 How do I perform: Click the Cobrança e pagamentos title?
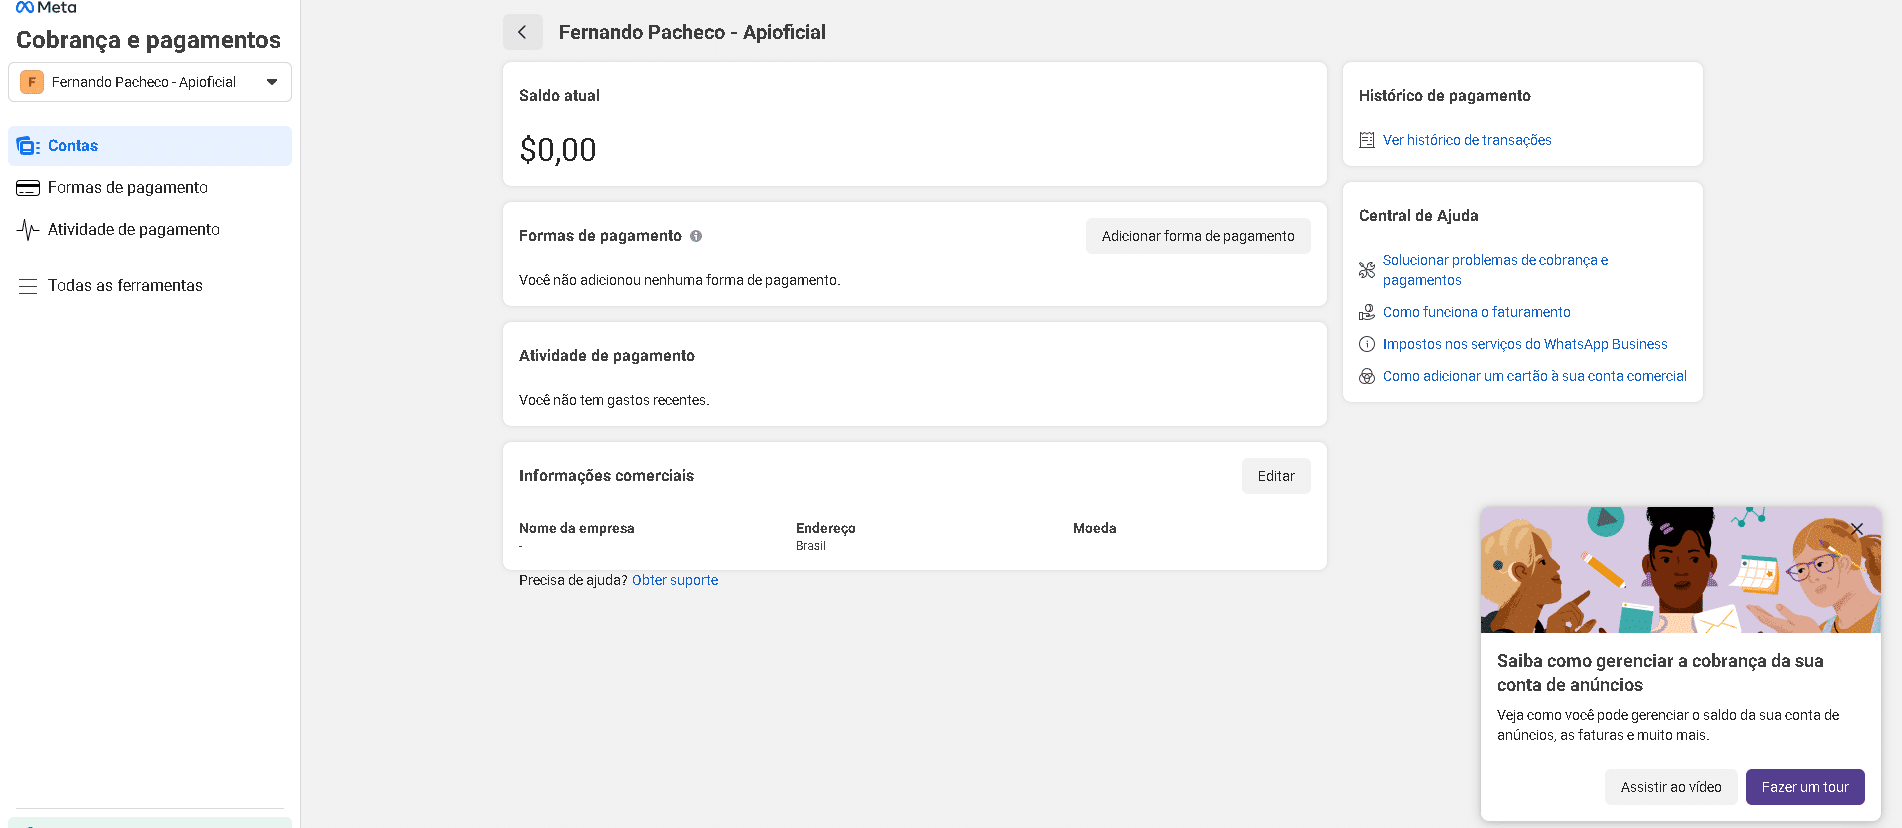point(149,40)
